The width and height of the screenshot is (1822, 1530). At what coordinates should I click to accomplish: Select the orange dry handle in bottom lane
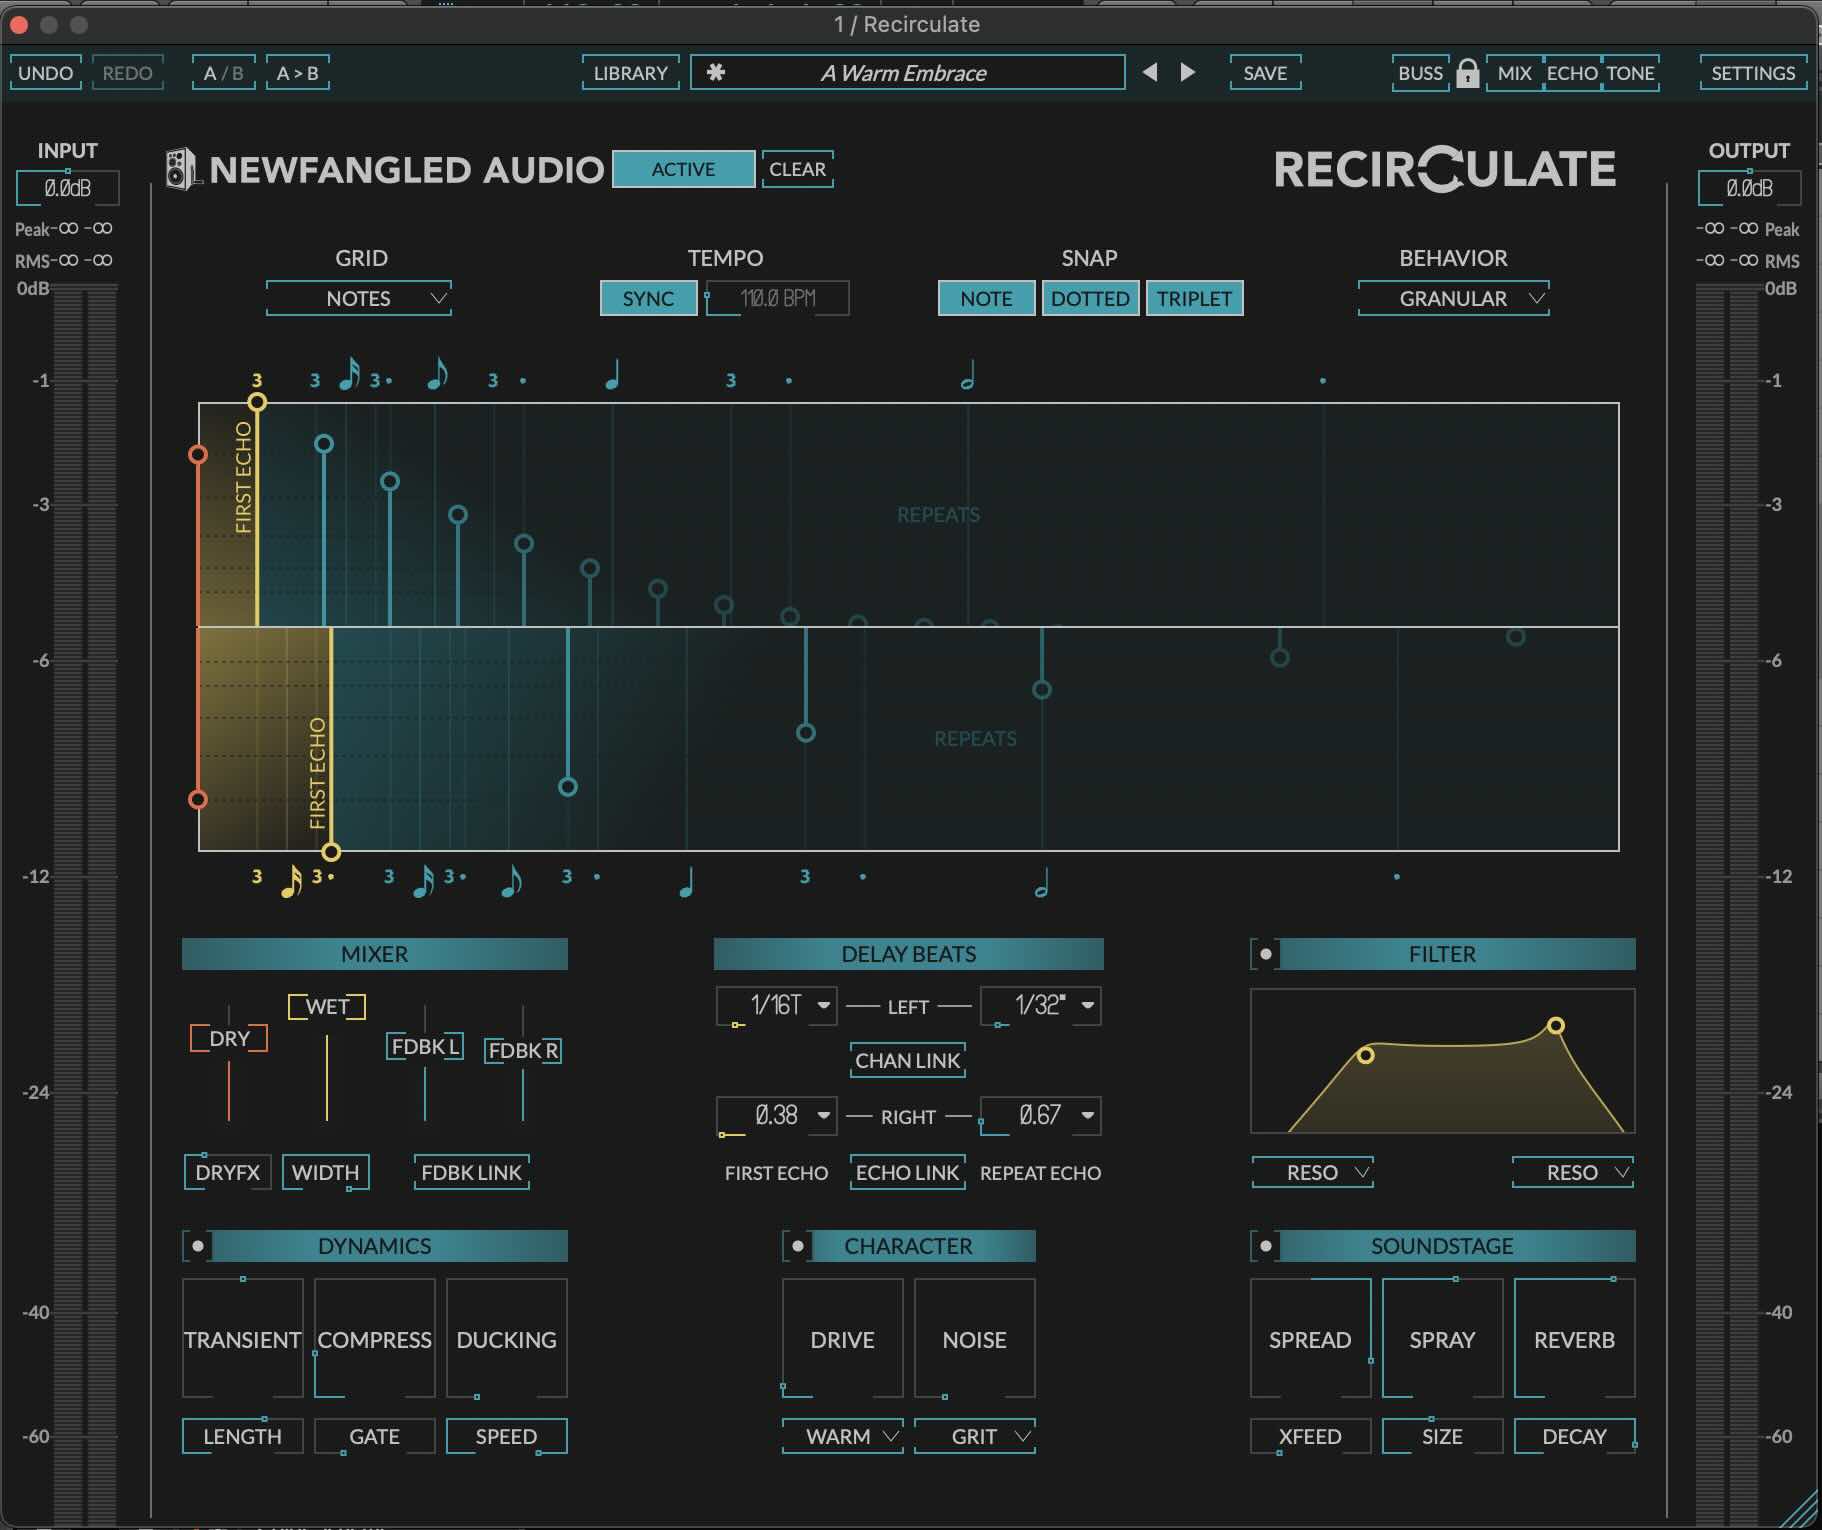click(x=198, y=799)
